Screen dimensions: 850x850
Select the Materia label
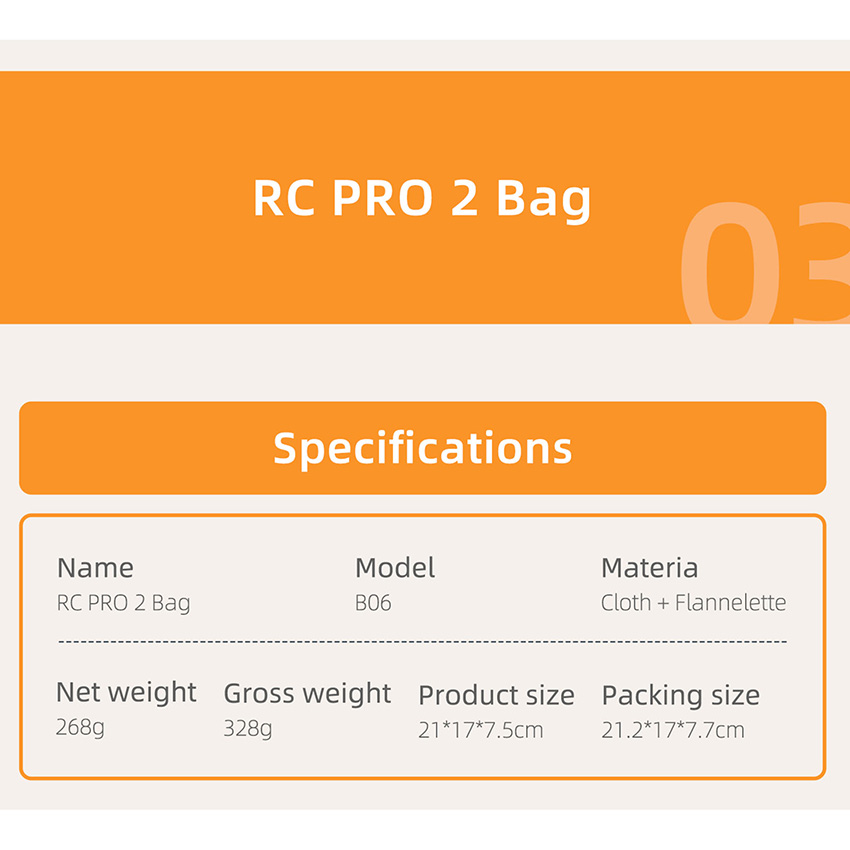click(x=649, y=568)
